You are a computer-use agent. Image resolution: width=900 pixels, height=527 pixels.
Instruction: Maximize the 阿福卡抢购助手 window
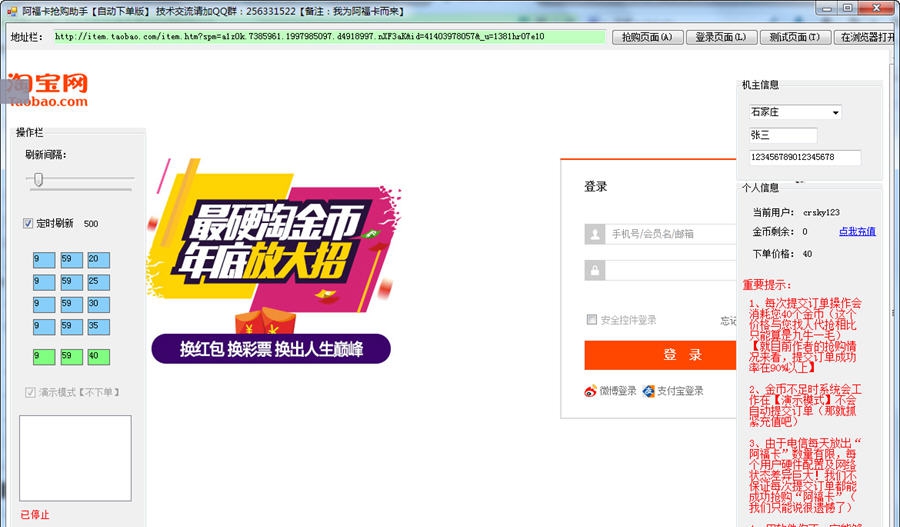[x=848, y=8]
